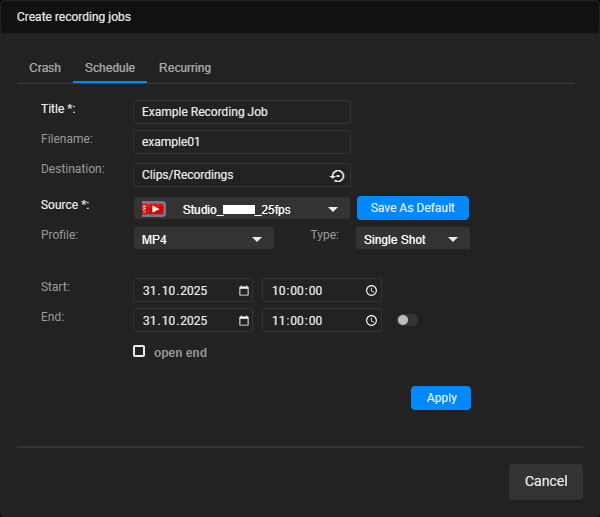
Task: Open clock picker for End time
Action: (371, 320)
